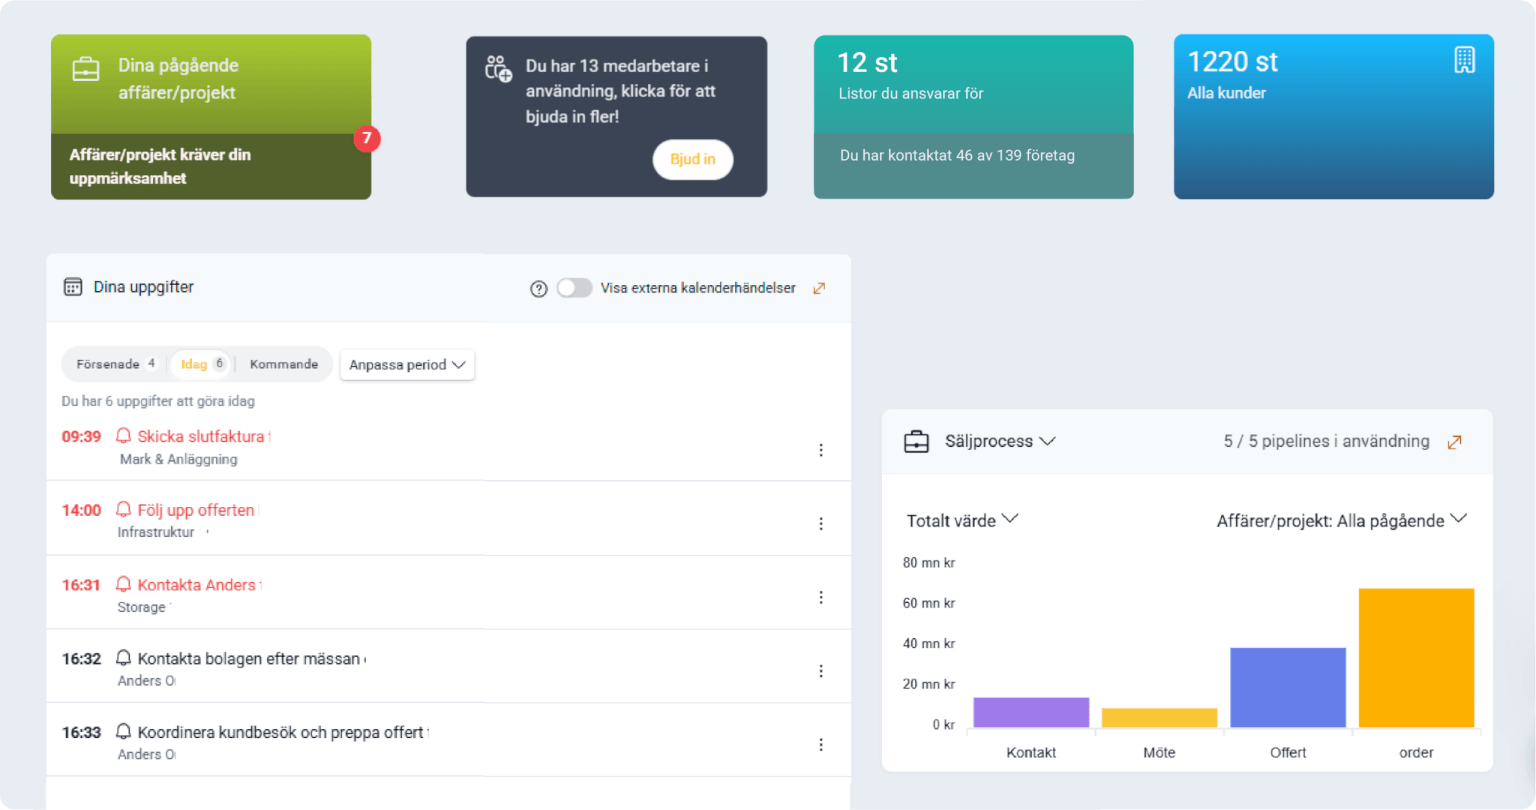
Task: Click the building icon on the Alla kunder card
Action: pyautogui.click(x=1464, y=60)
